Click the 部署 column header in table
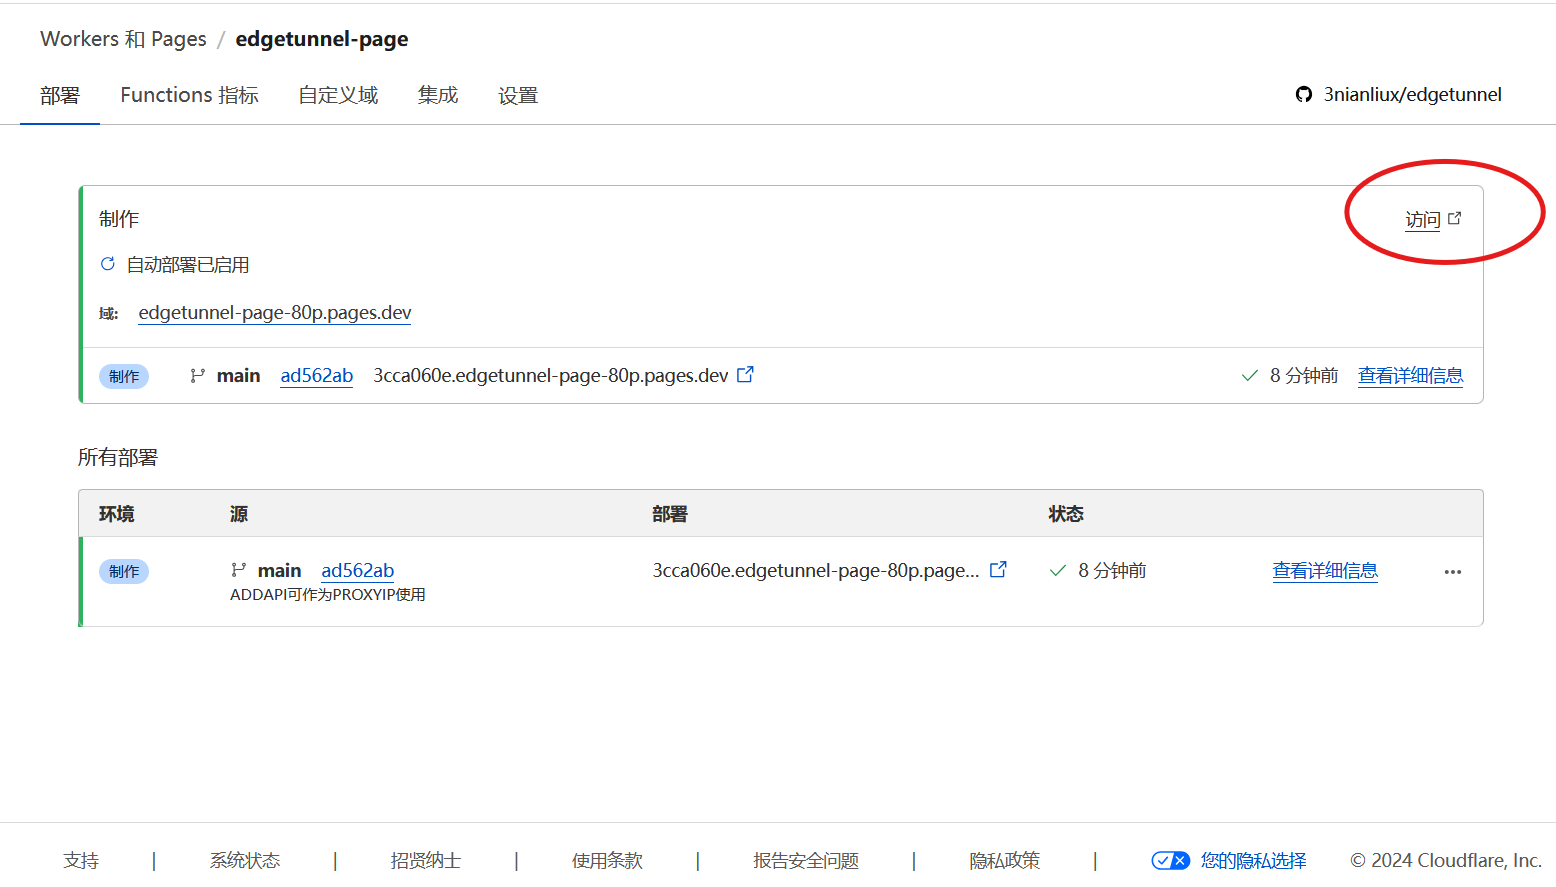The height and width of the screenshot is (887, 1556). coord(670,514)
